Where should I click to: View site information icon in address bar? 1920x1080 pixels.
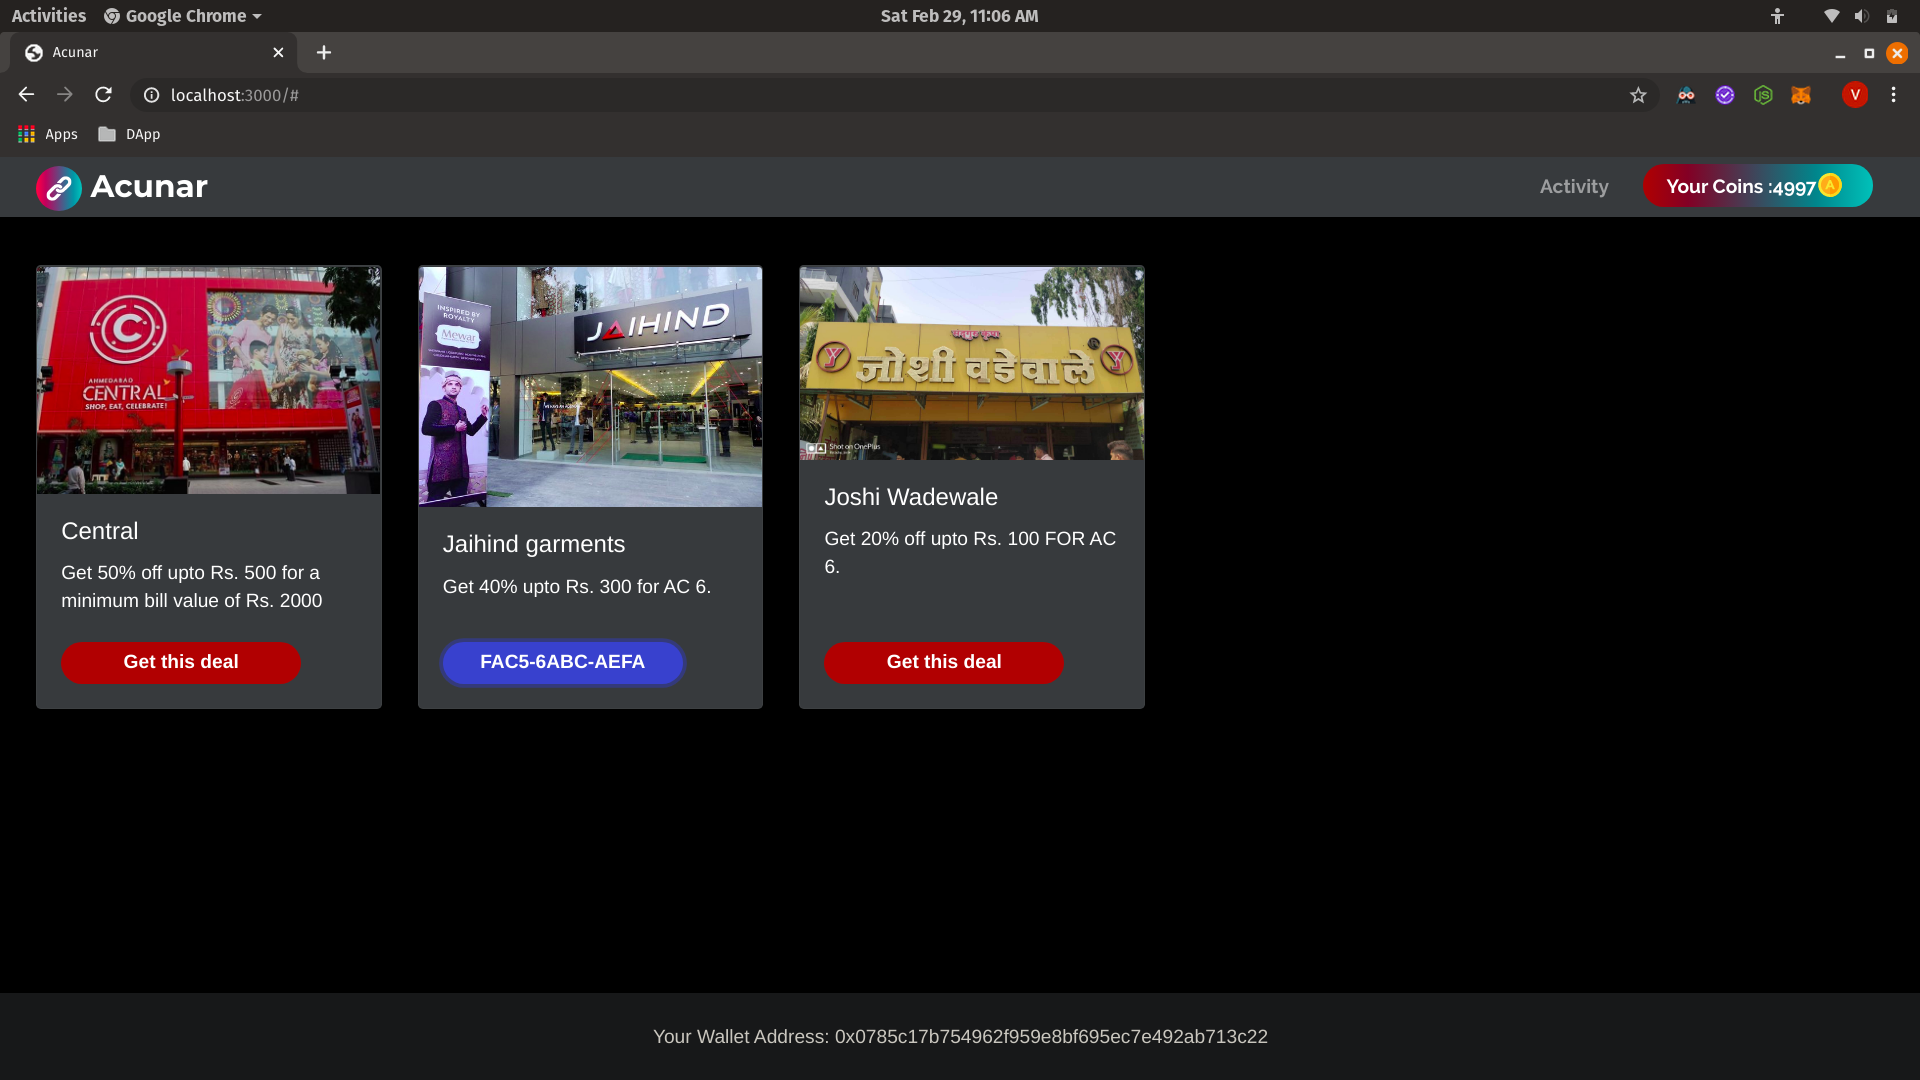pyautogui.click(x=151, y=95)
